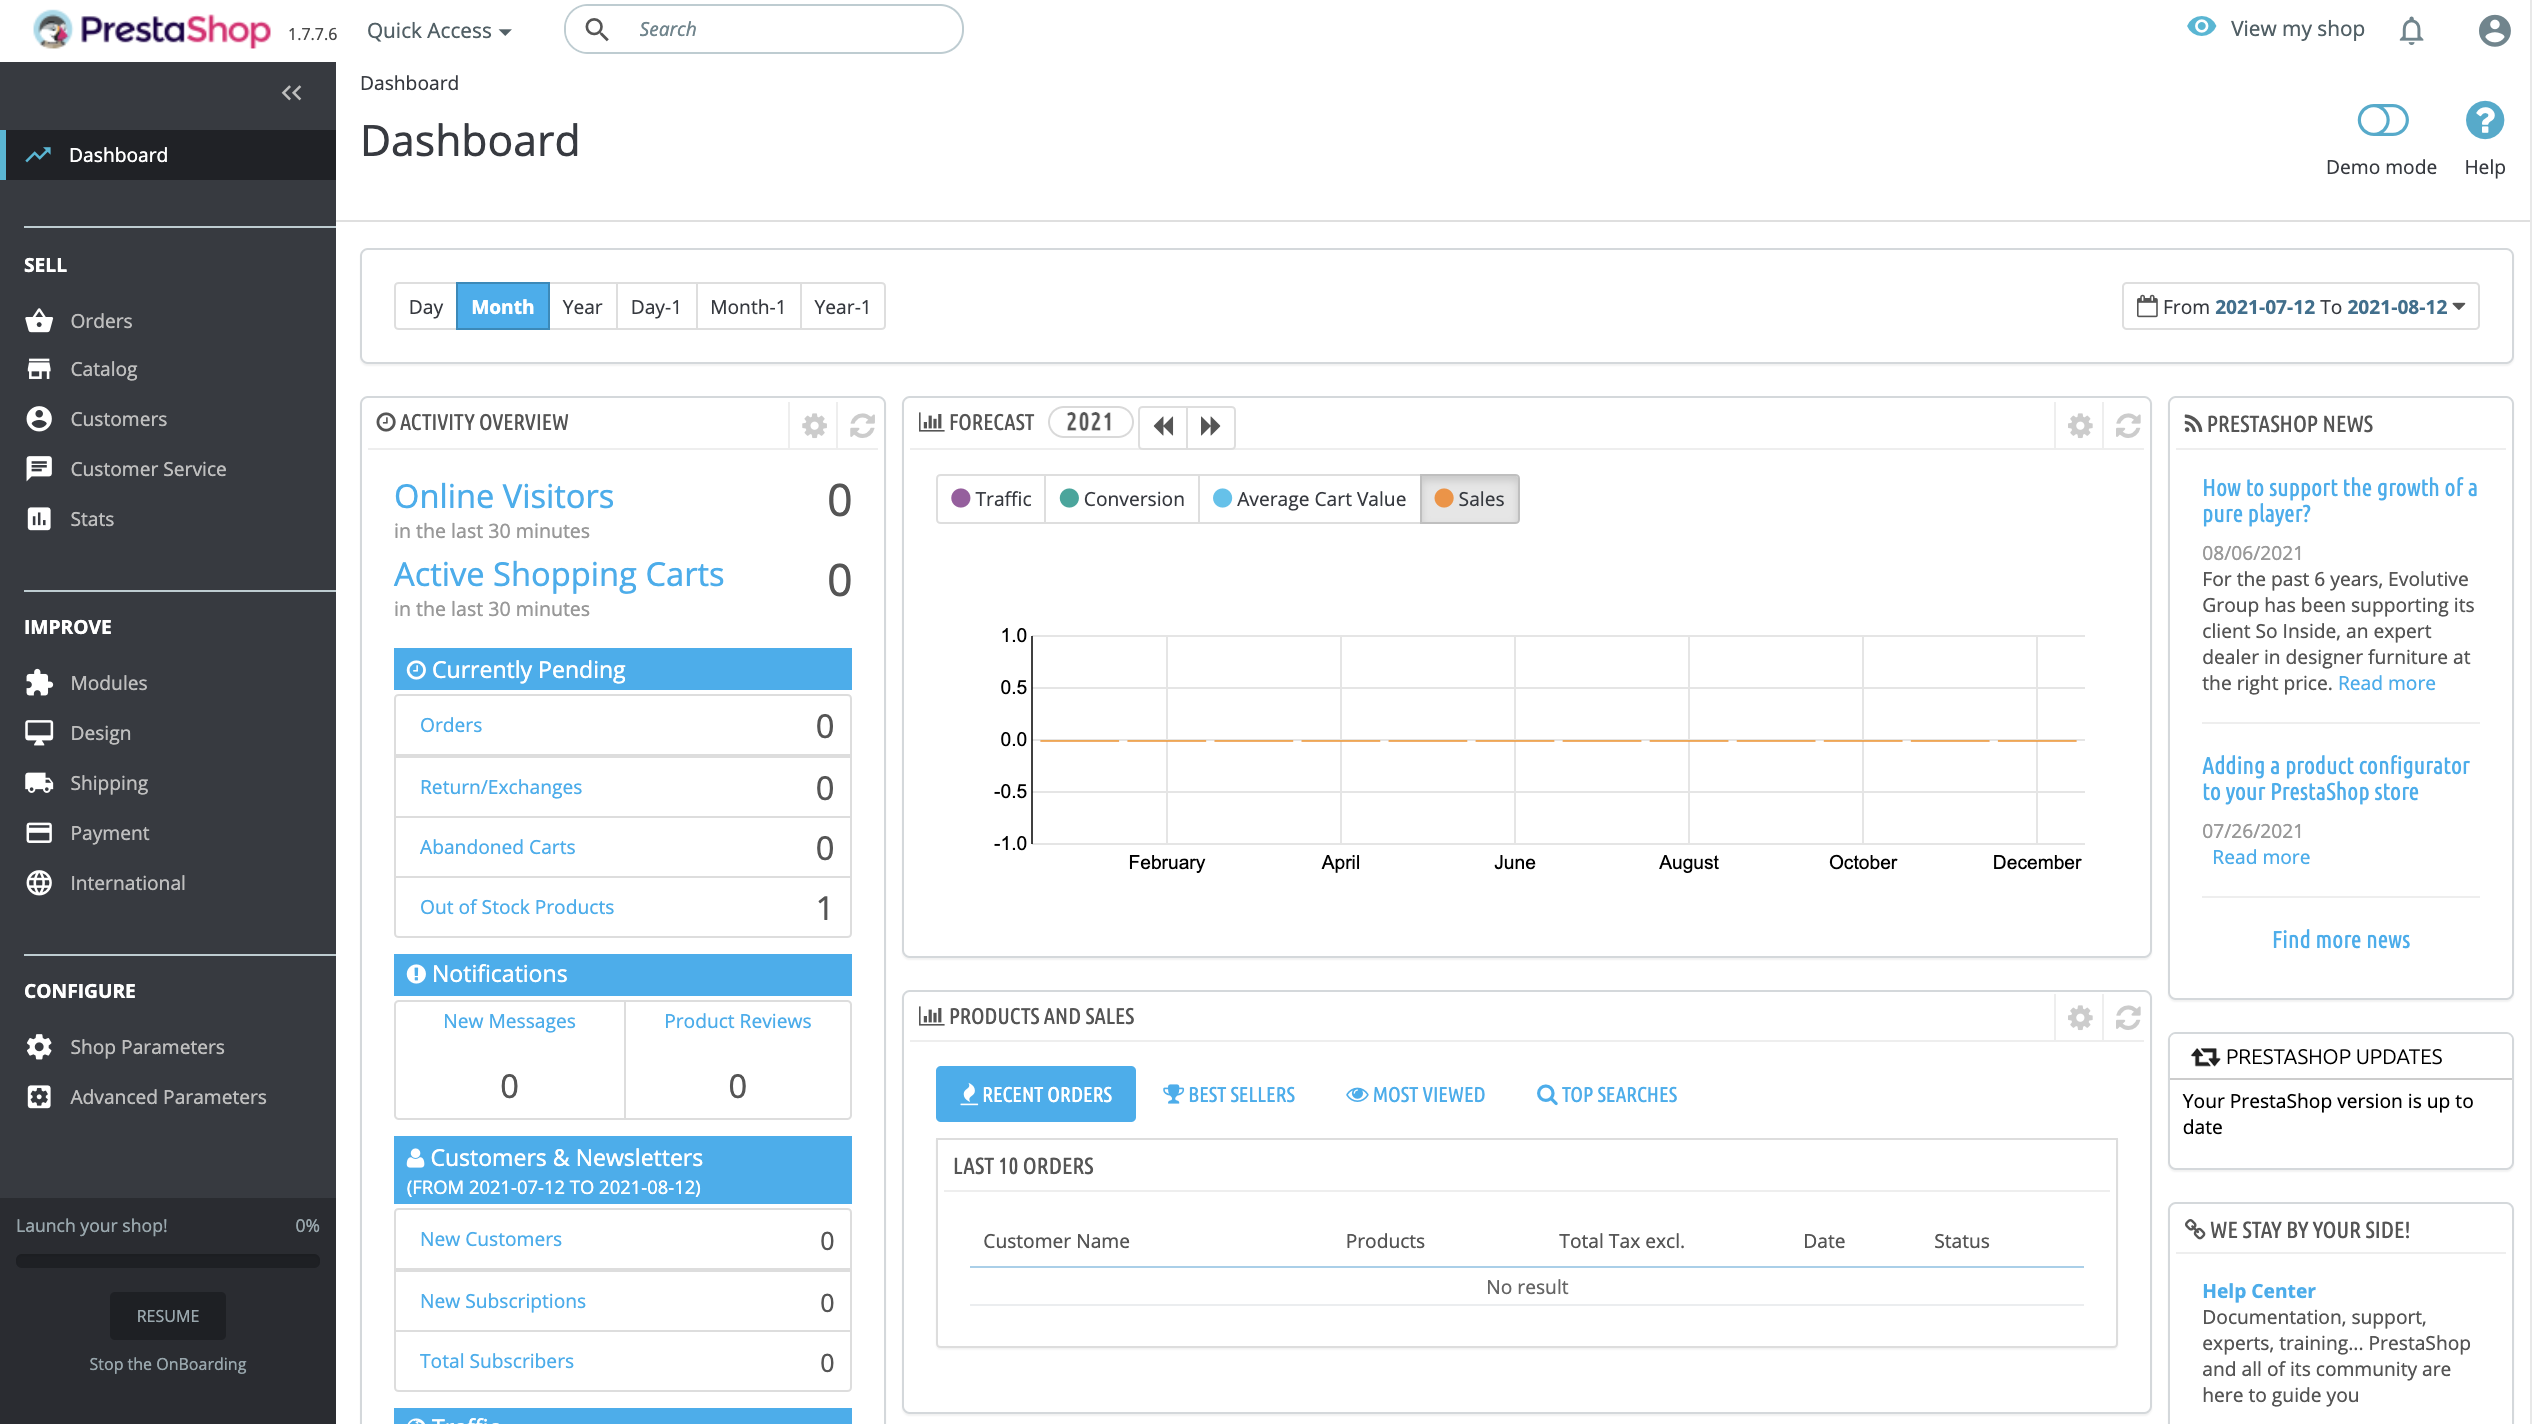2532x1424 pixels.
Task: Open Dashboard in sidebar menu
Action: pyautogui.click(x=168, y=155)
